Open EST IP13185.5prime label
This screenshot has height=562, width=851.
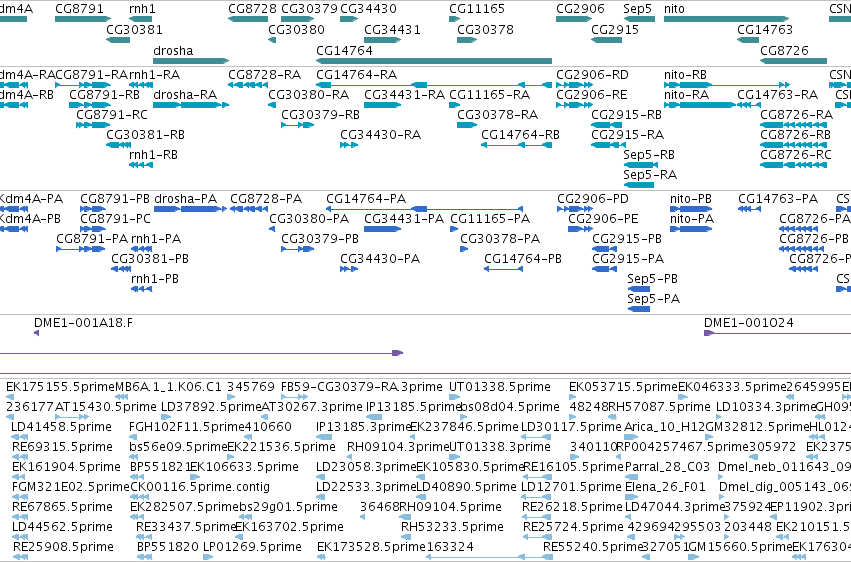pyautogui.click(x=412, y=407)
